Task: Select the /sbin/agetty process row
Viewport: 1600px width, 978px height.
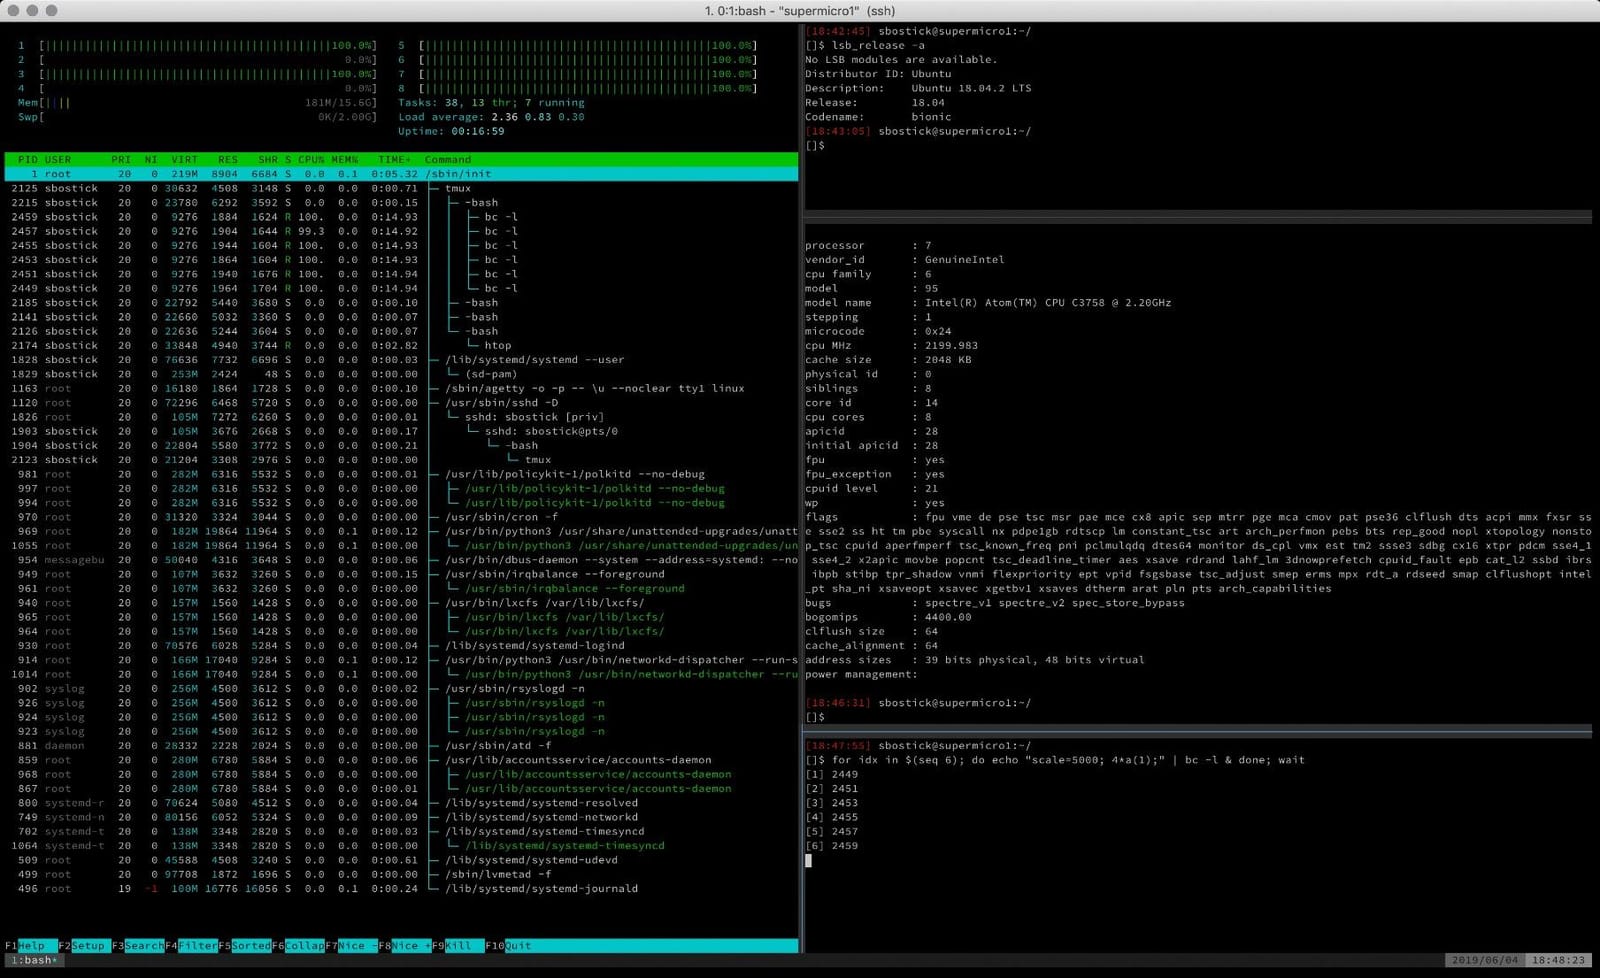Action: tap(401, 388)
